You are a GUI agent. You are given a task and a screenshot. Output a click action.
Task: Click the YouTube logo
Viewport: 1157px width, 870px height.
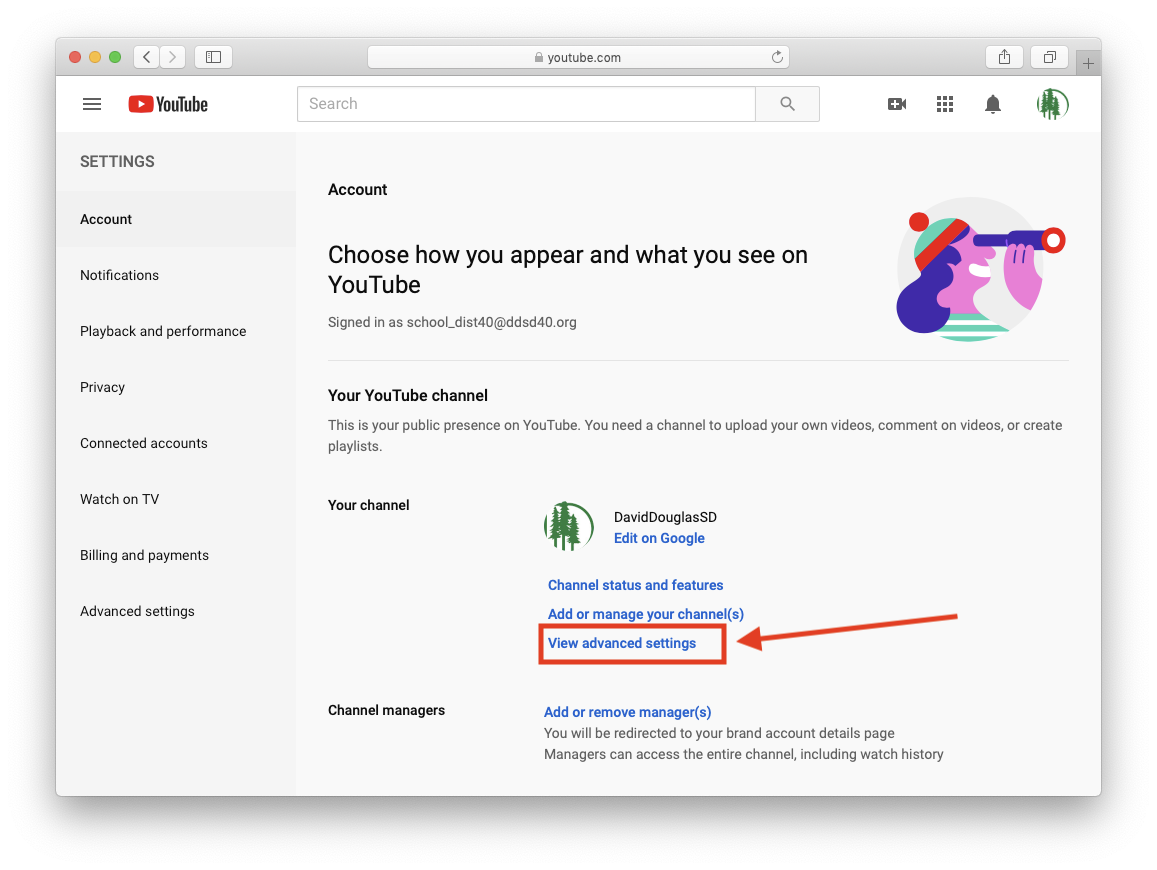[168, 104]
